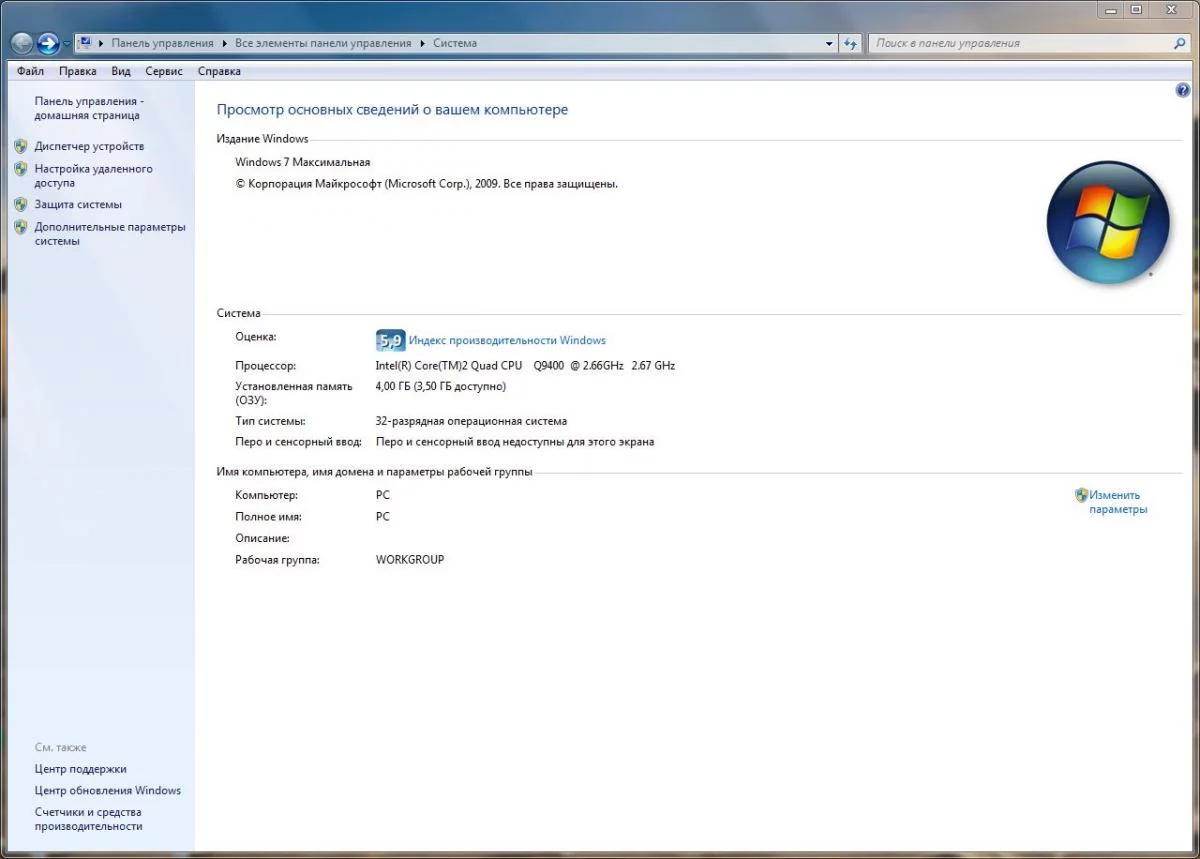This screenshot has height=859, width=1200.
Task: Go back with the Back arrow button
Action: 21,43
